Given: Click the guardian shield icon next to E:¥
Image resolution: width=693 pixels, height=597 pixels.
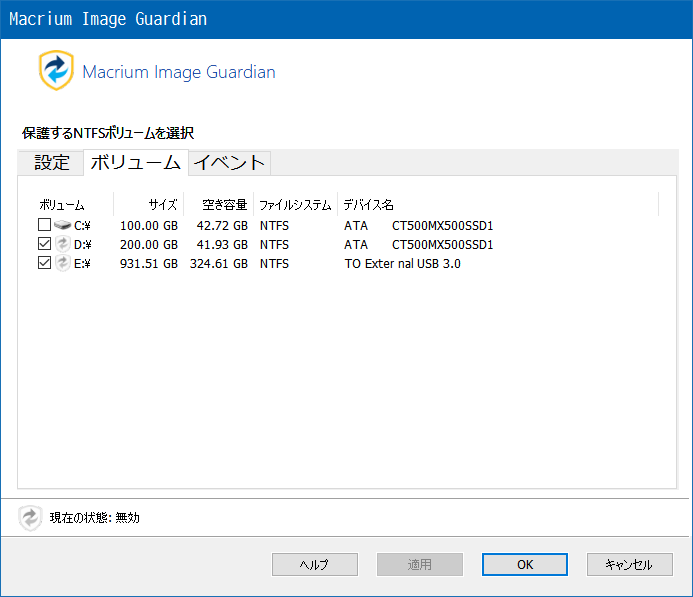Looking at the screenshot, I should point(63,263).
